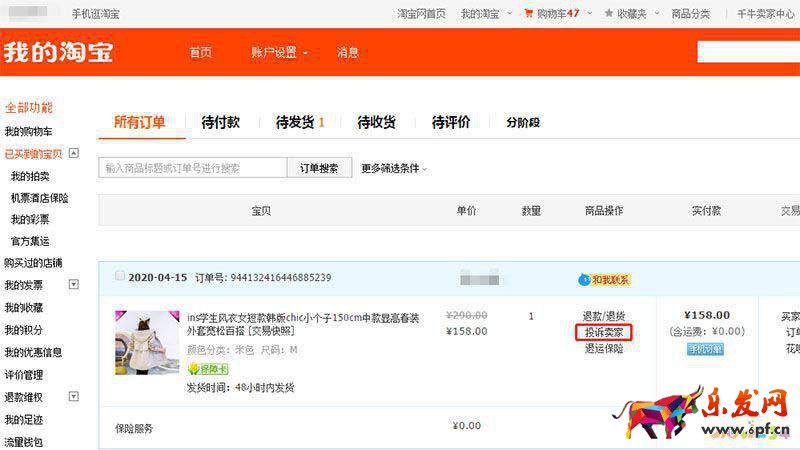Open the 账户设置 dropdown menu
Screen dimensions: 800x450
278,53
